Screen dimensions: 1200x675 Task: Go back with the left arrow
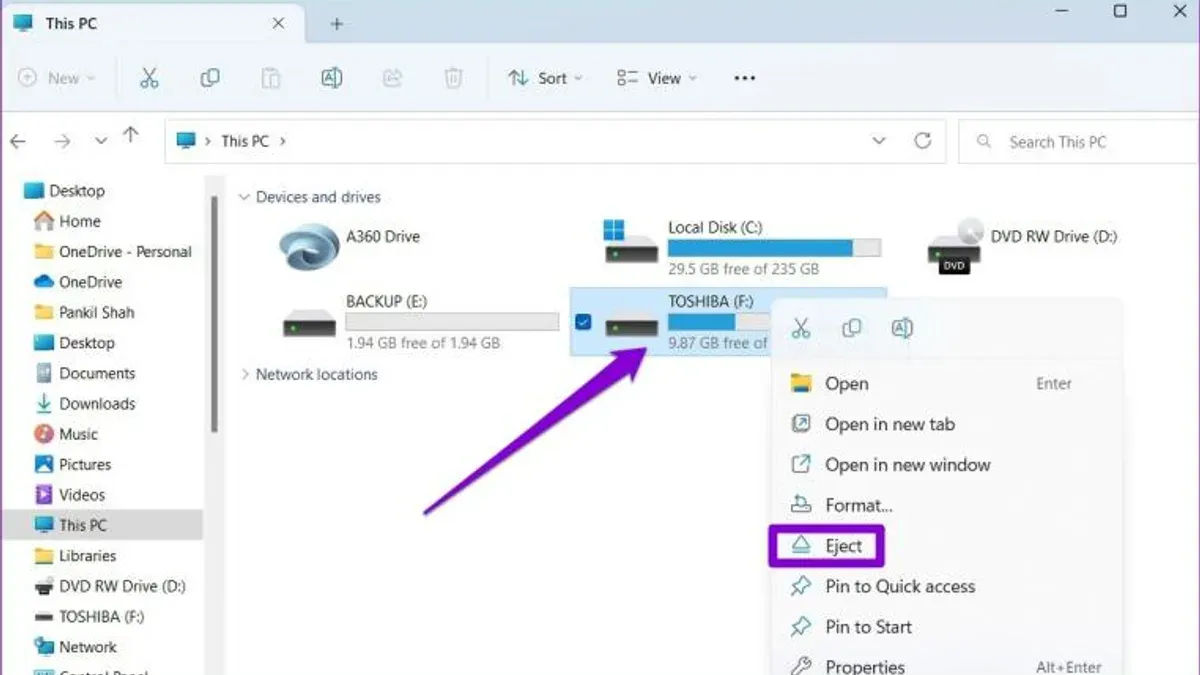coord(18,141)
